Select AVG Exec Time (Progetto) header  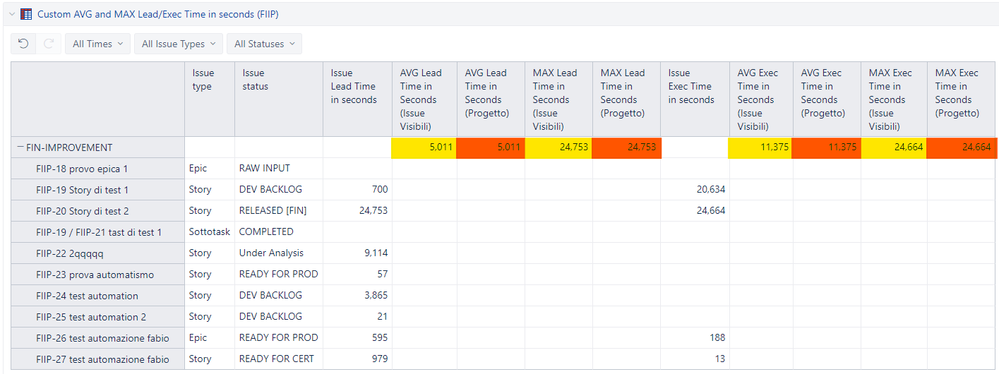pyautogui.click(x=827, y=99)
